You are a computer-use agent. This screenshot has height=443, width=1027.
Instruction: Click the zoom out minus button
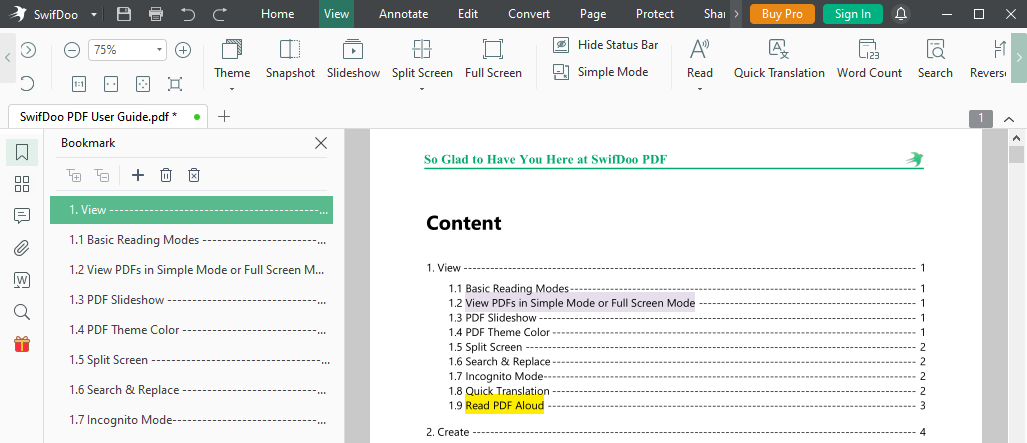click(72, 50)
